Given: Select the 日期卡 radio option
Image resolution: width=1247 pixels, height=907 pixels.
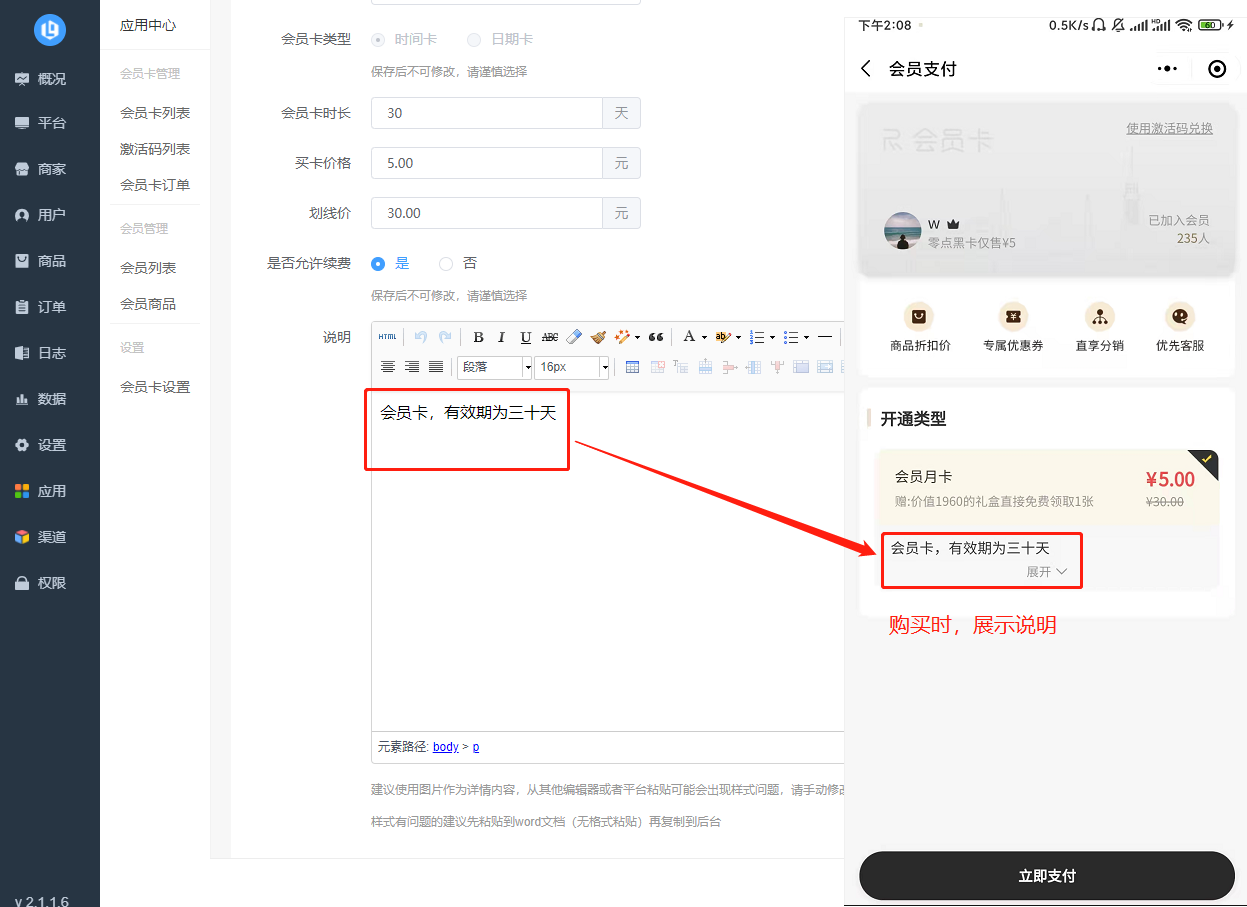Looking at the screenshot, I should point(474,39).
